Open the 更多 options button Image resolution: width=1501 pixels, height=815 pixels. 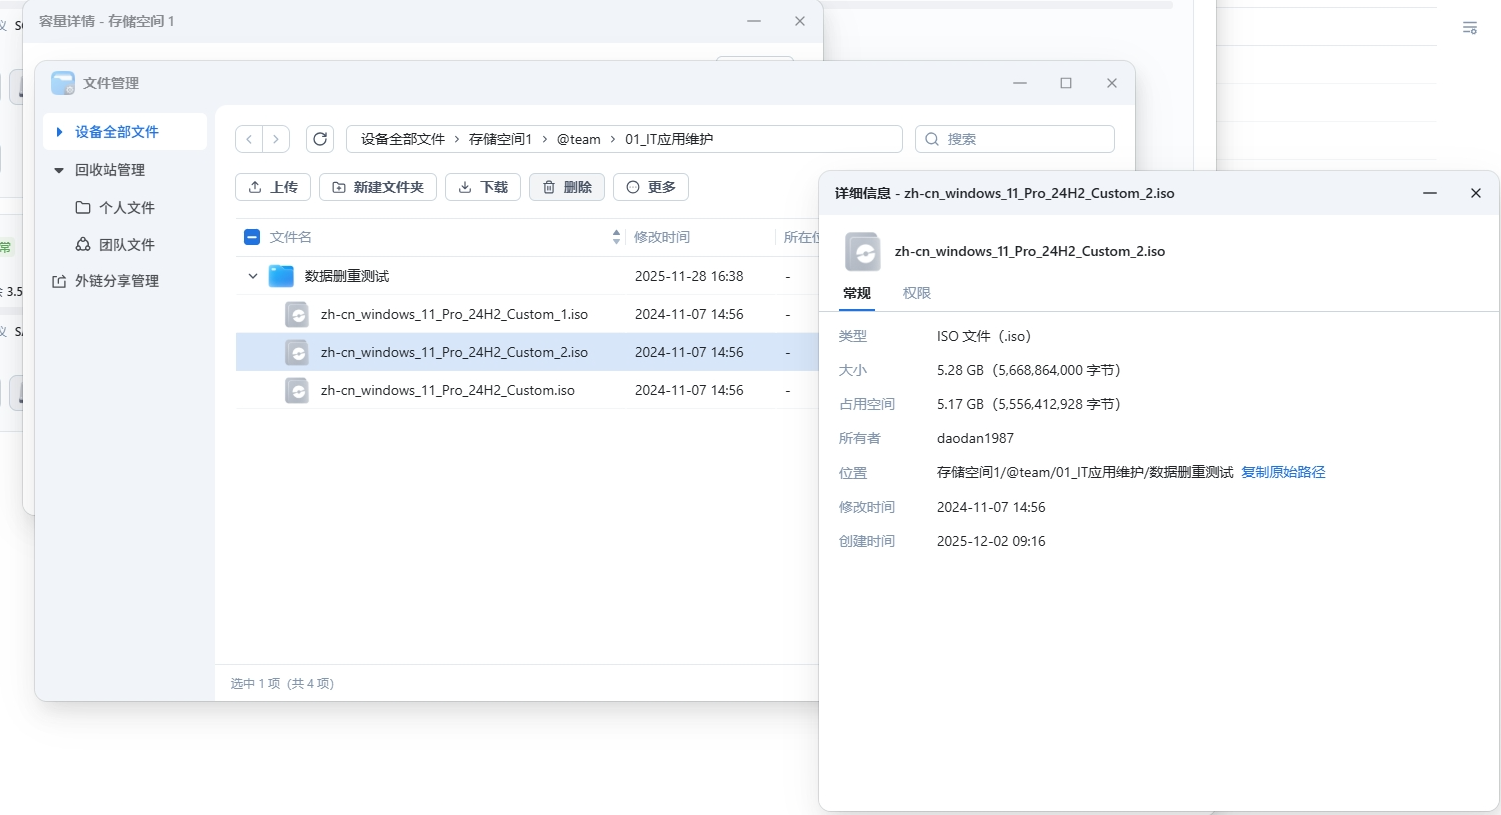point(650,187)
